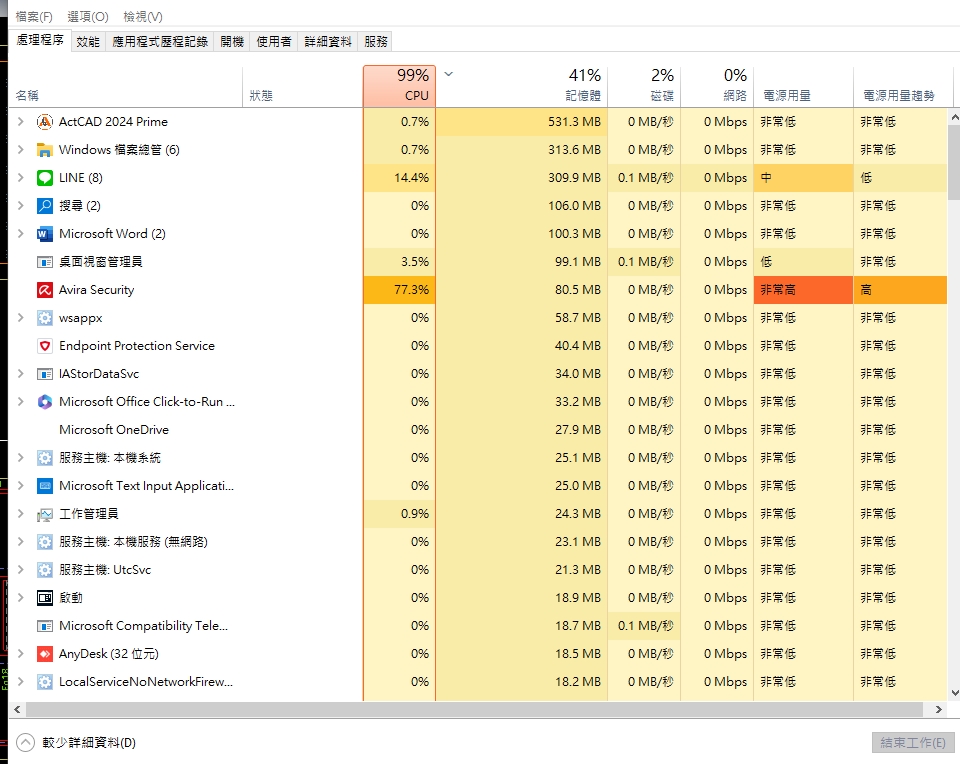Expand the LINE (8) process group

pyautogui.click(x=20, y=178)
